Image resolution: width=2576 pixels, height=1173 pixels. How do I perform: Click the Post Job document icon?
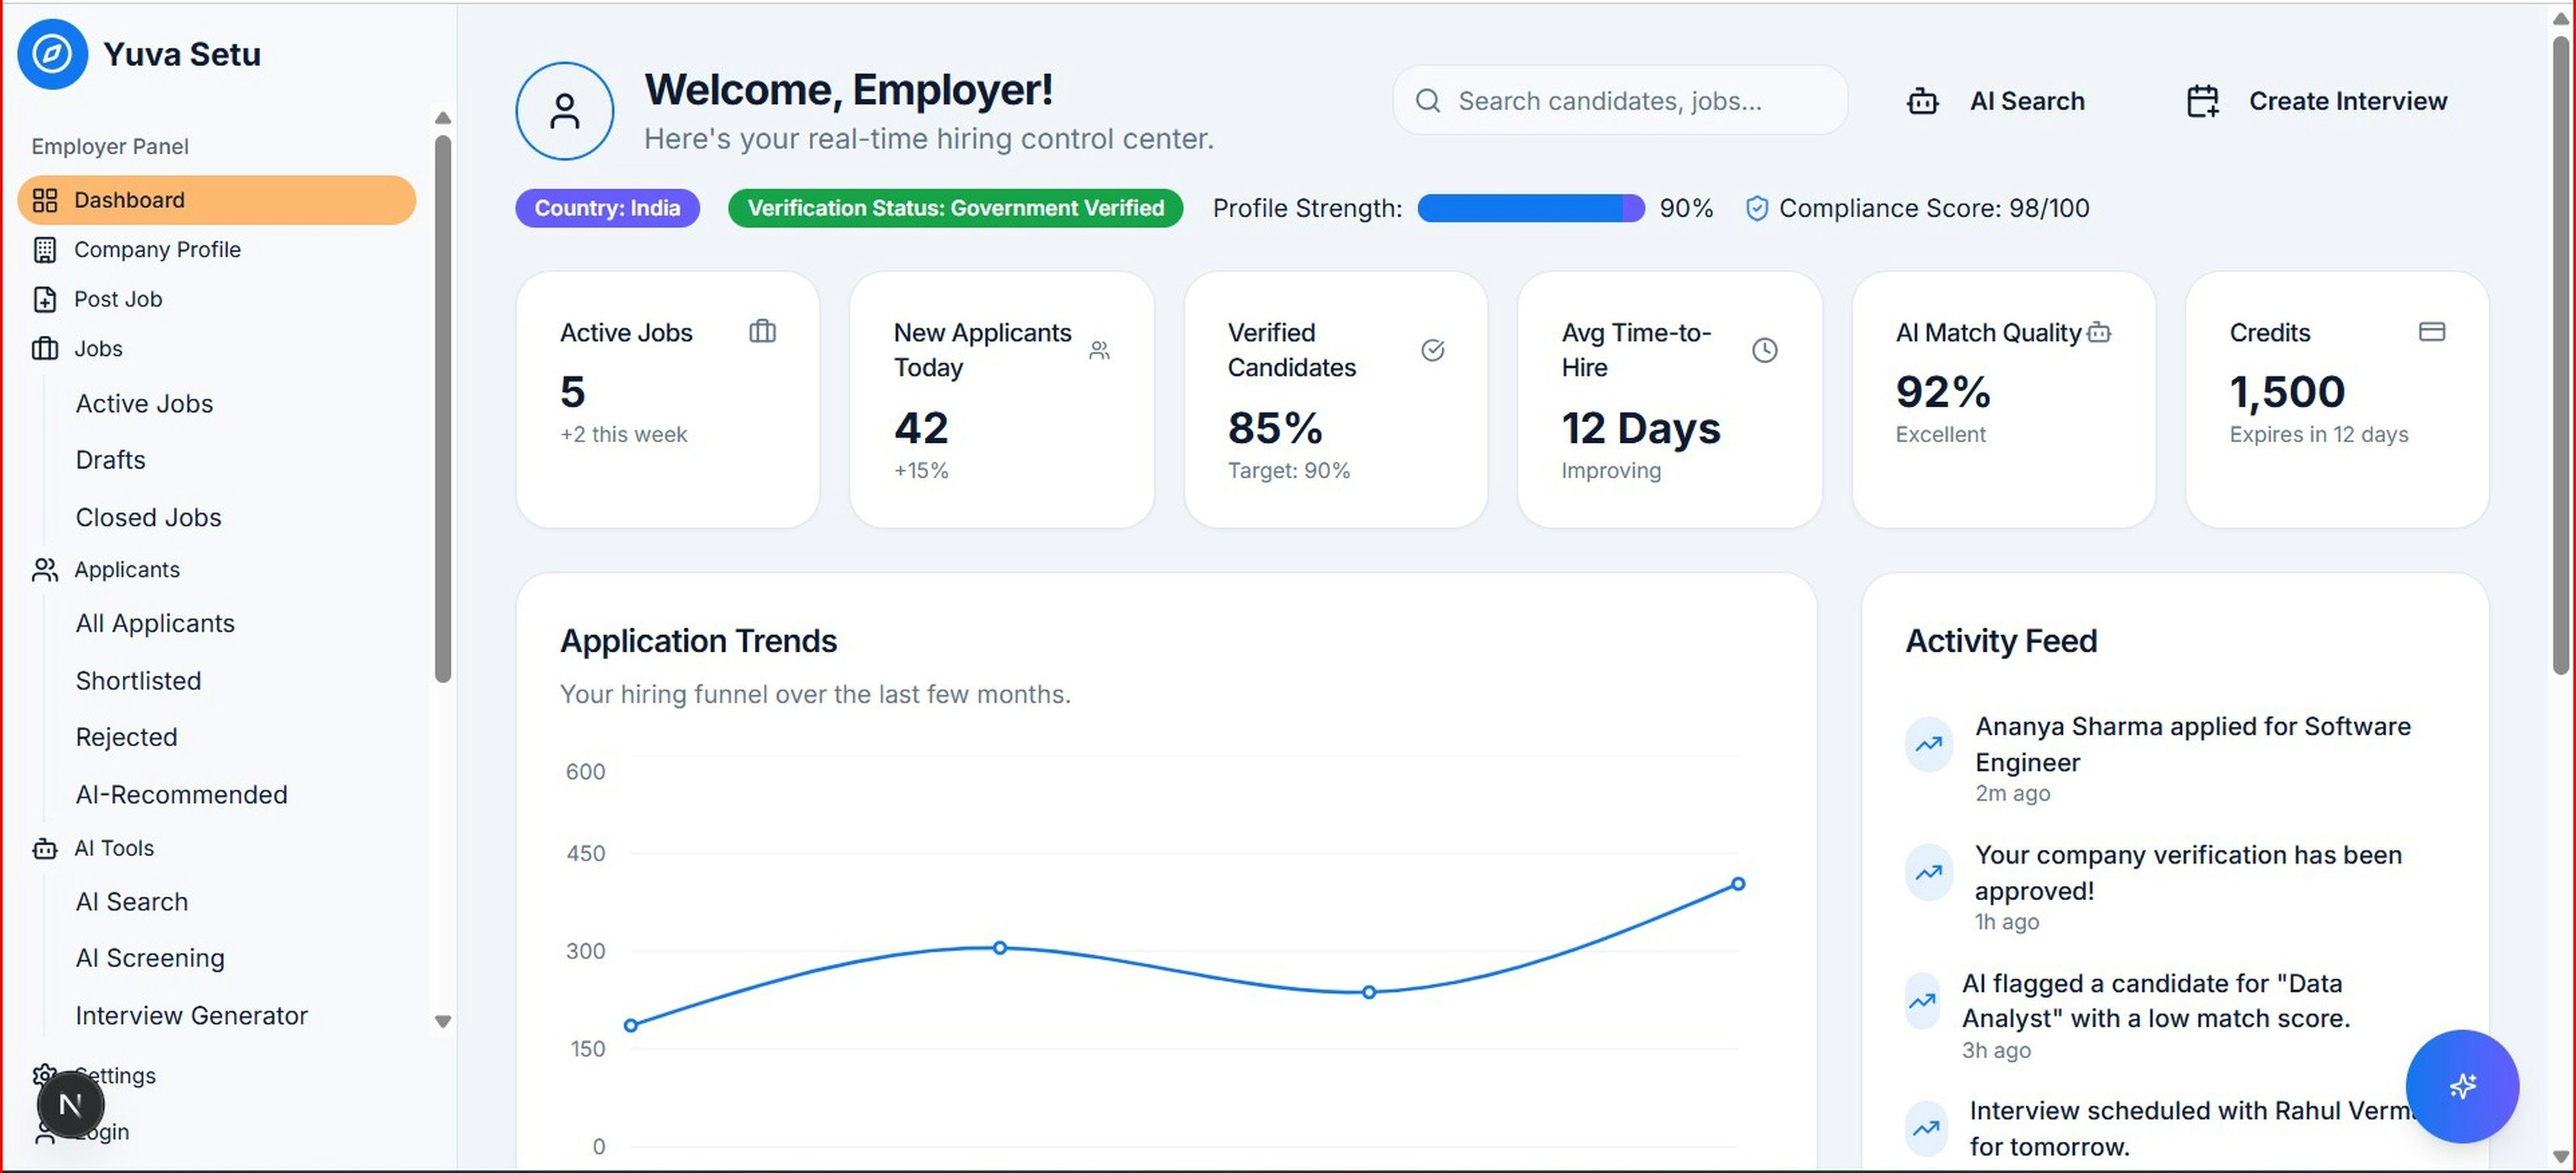tap(44, 298)
